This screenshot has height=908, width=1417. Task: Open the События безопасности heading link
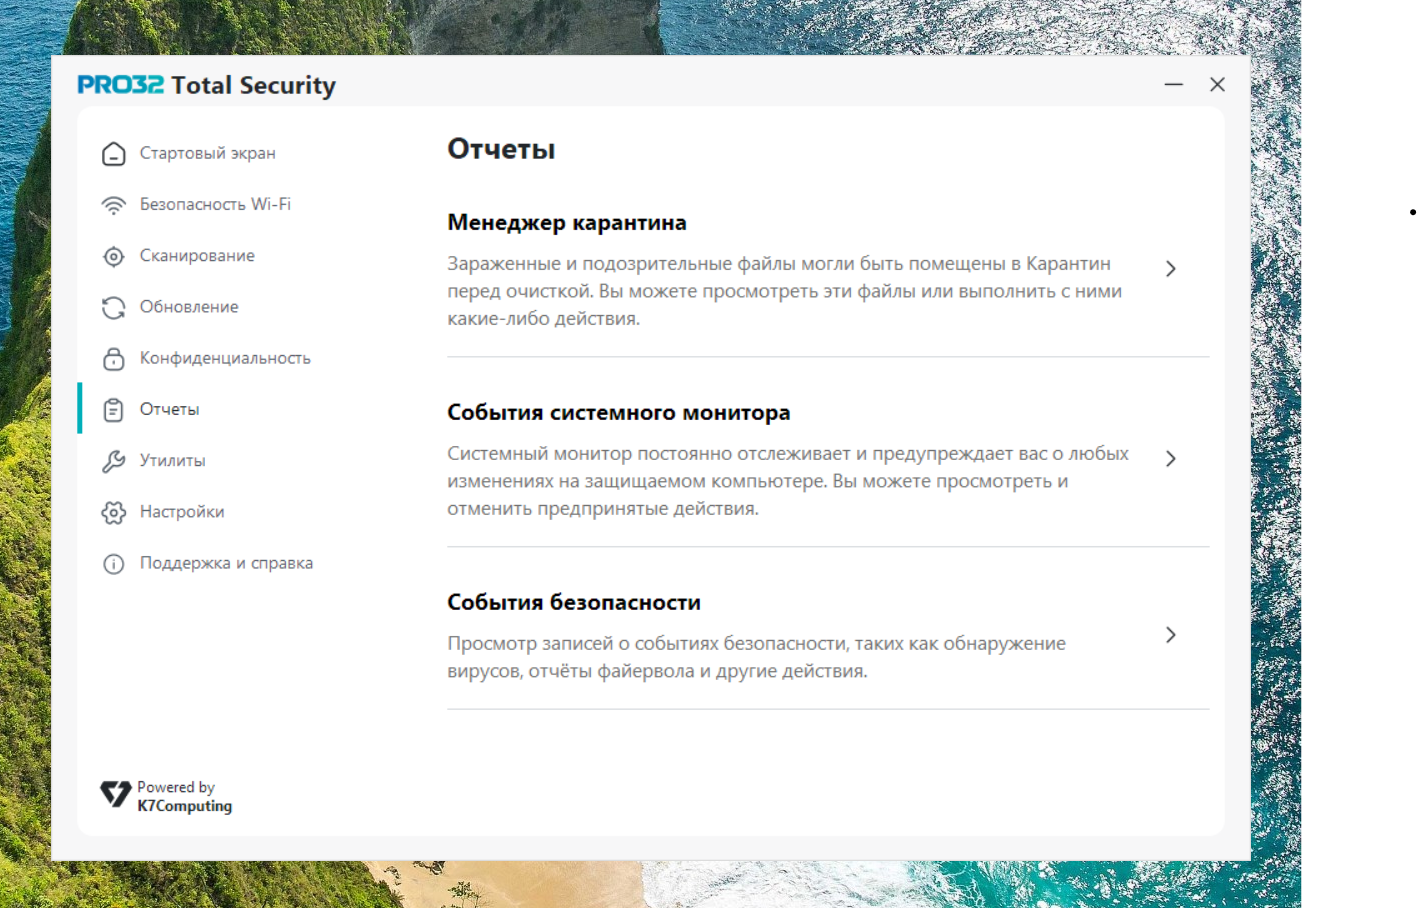point(573,603)
